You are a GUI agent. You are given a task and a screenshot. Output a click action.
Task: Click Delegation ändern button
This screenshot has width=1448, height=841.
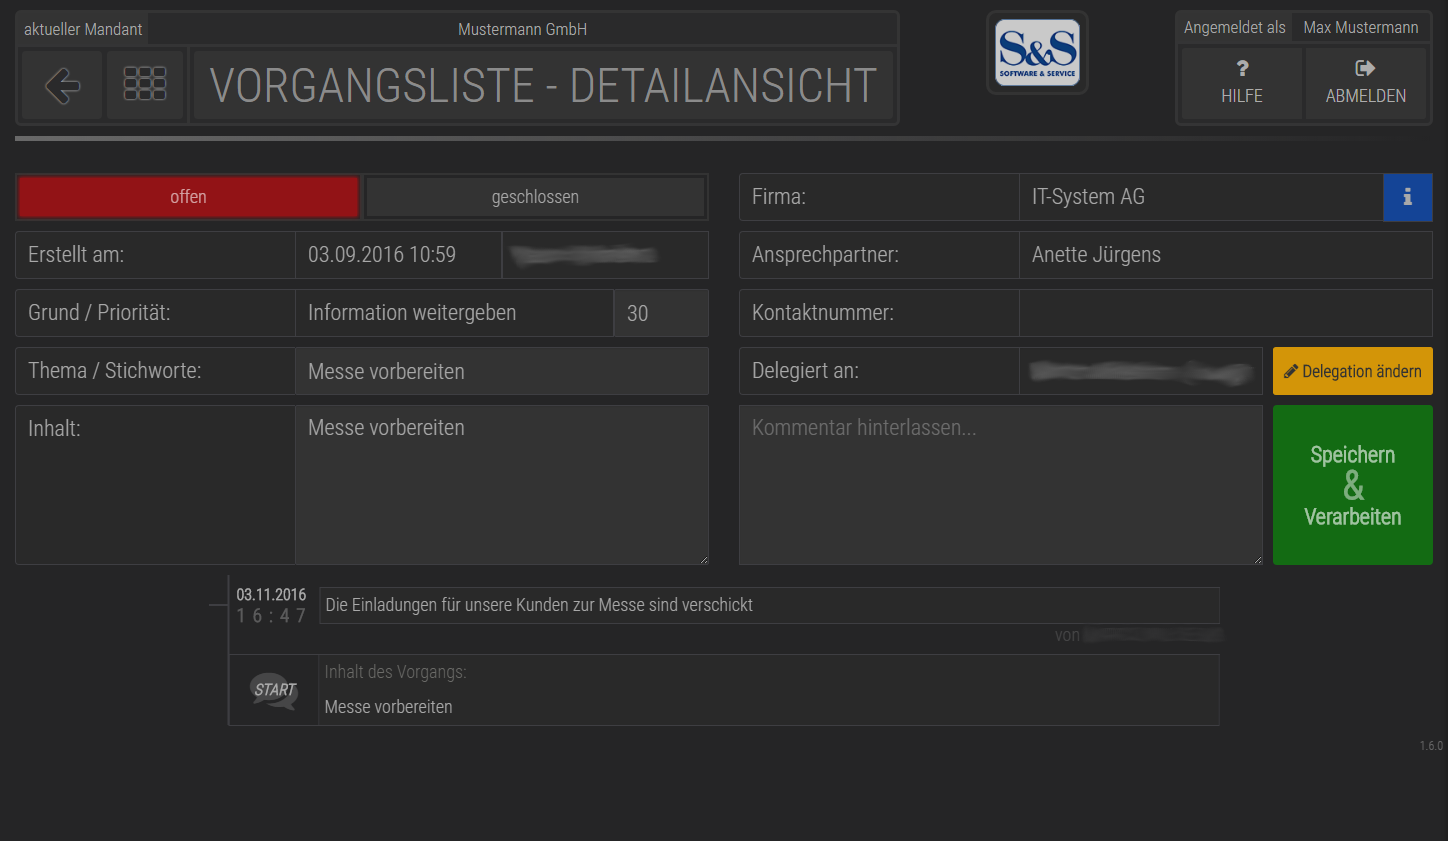tap(1352, 371)
